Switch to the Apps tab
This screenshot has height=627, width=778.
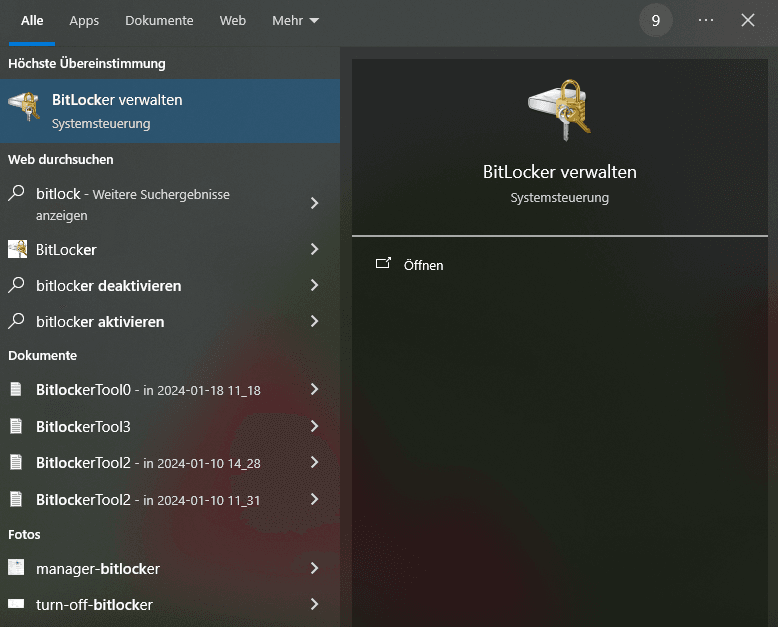click(x=84, y=20)
